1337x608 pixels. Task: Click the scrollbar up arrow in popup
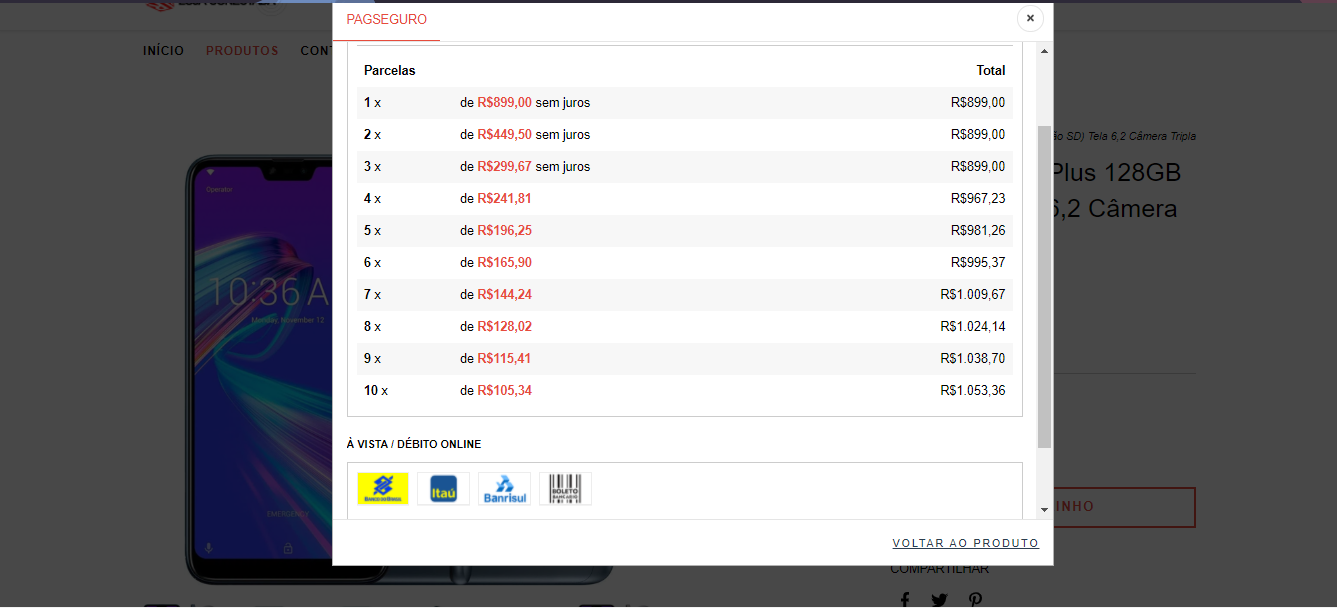pyautogui.click(x=1044, y=51)
